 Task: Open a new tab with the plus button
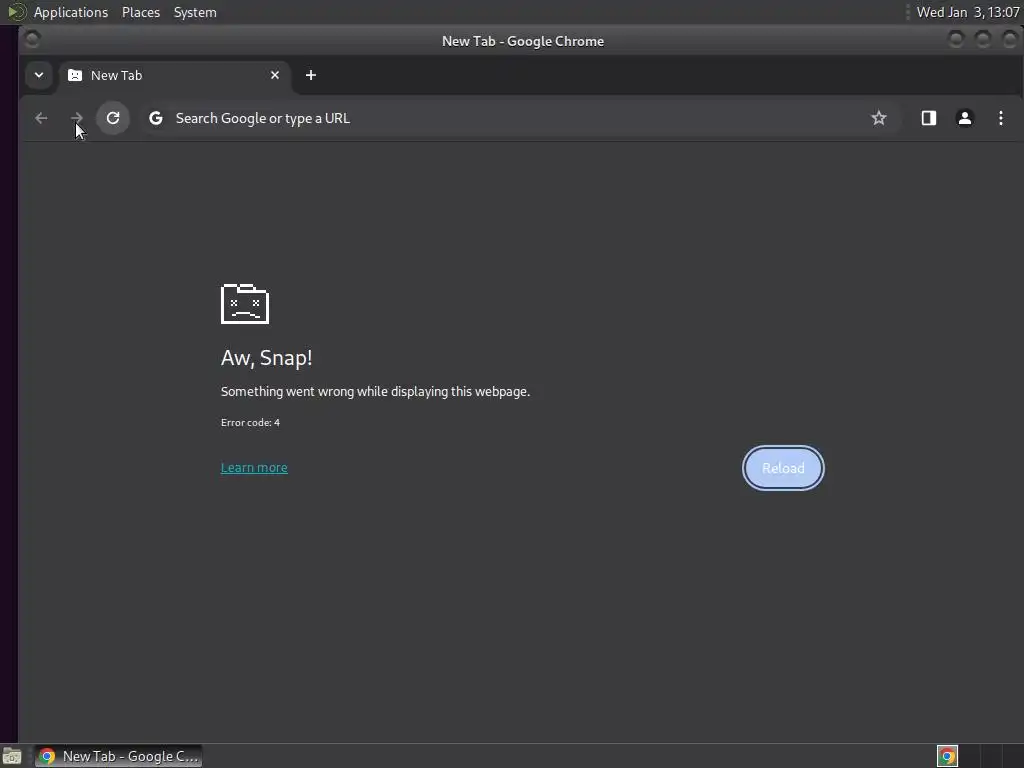(311, 75)
